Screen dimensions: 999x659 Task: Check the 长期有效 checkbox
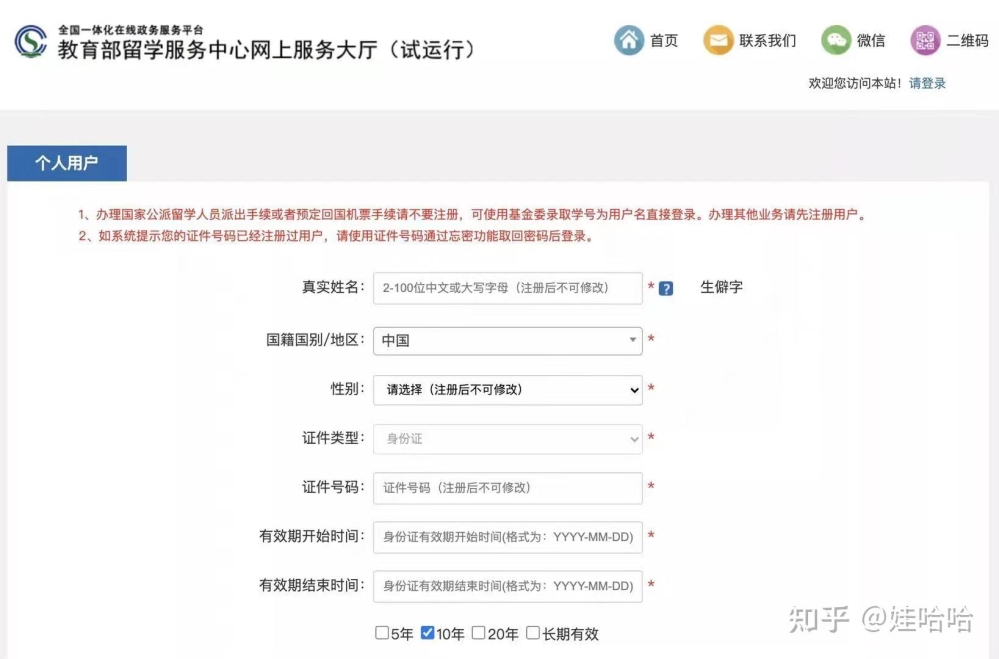point(533,633)
